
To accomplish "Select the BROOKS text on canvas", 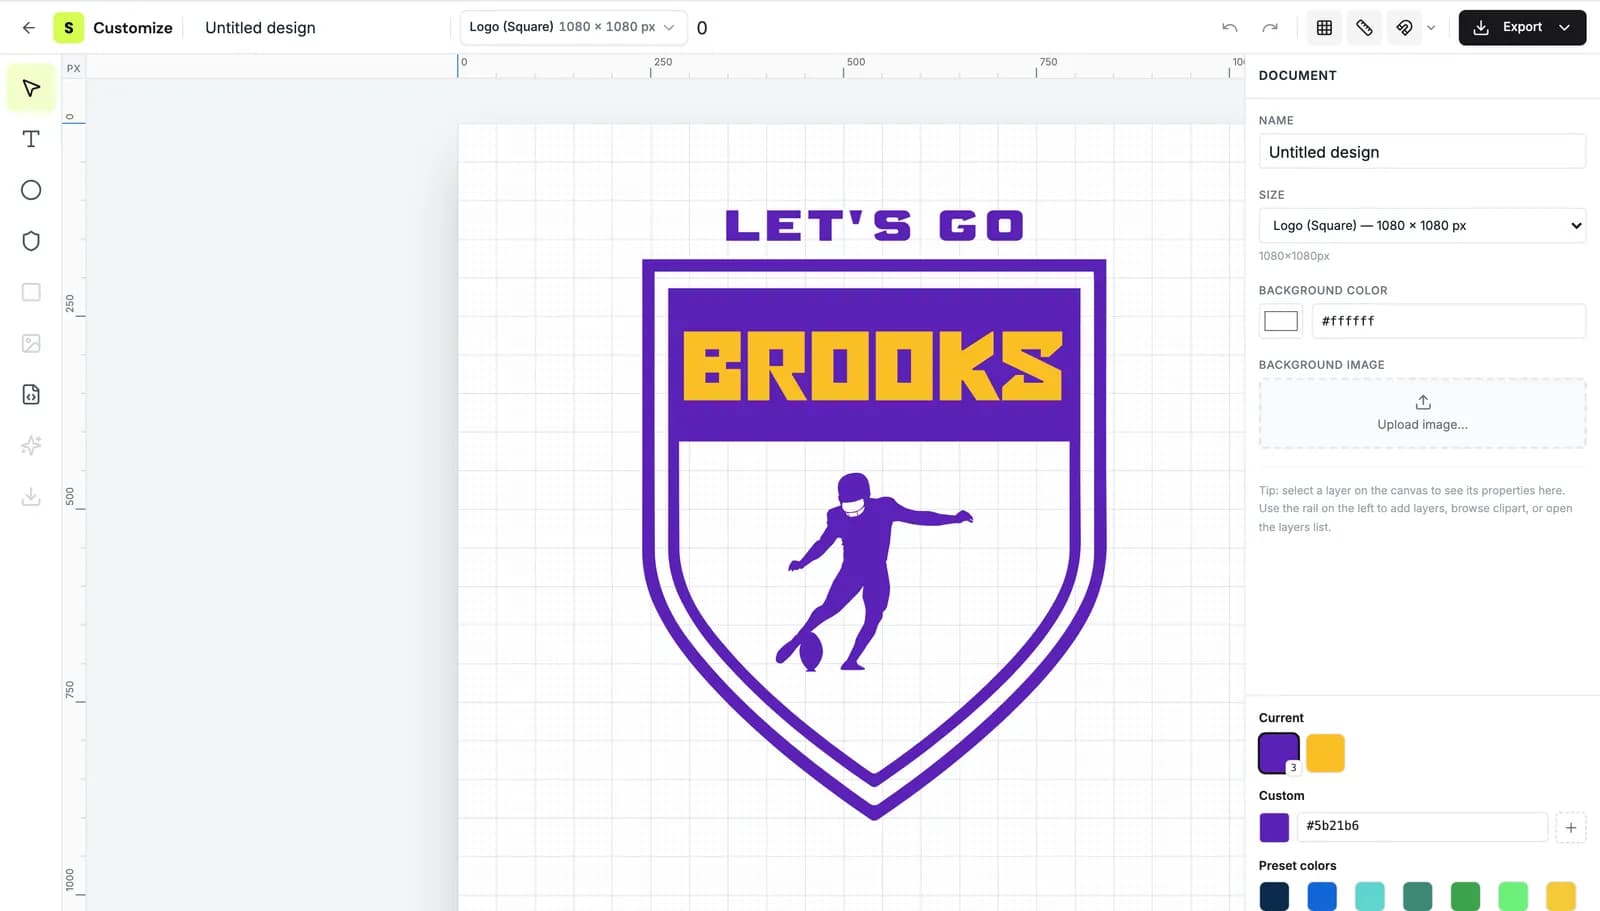I will click(x=872, y=366).
